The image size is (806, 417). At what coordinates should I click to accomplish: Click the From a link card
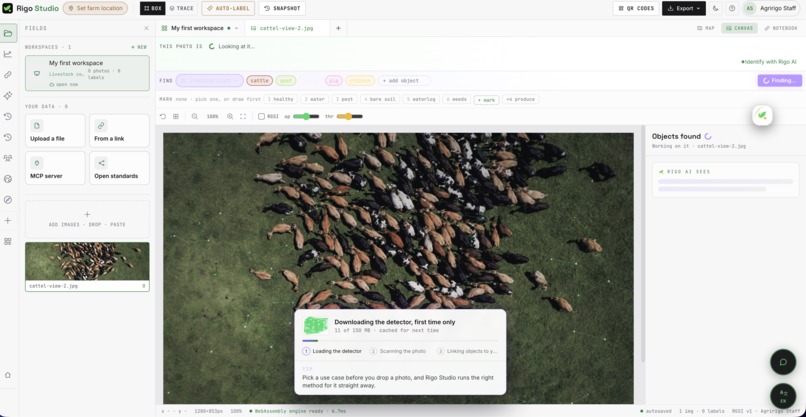pos(119,131)
